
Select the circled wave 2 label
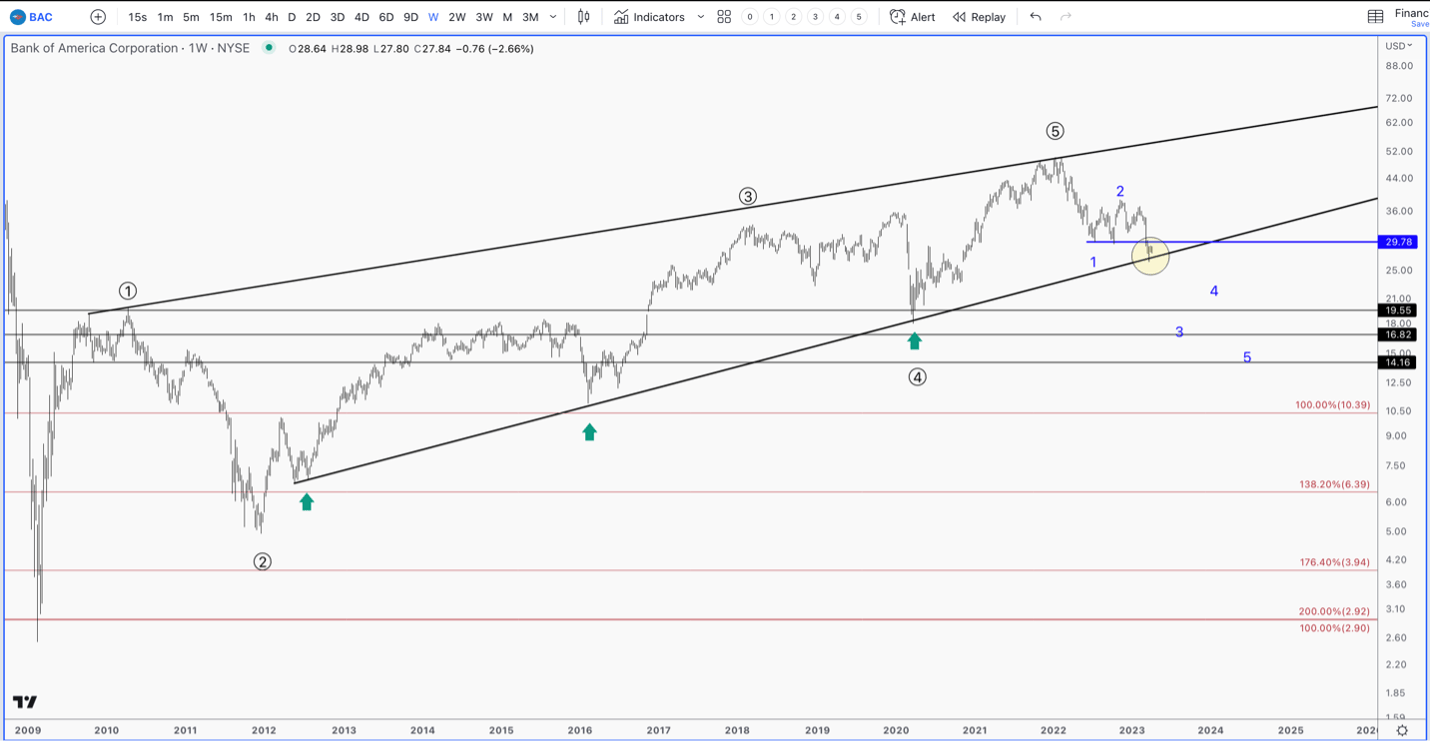point(262,562)
